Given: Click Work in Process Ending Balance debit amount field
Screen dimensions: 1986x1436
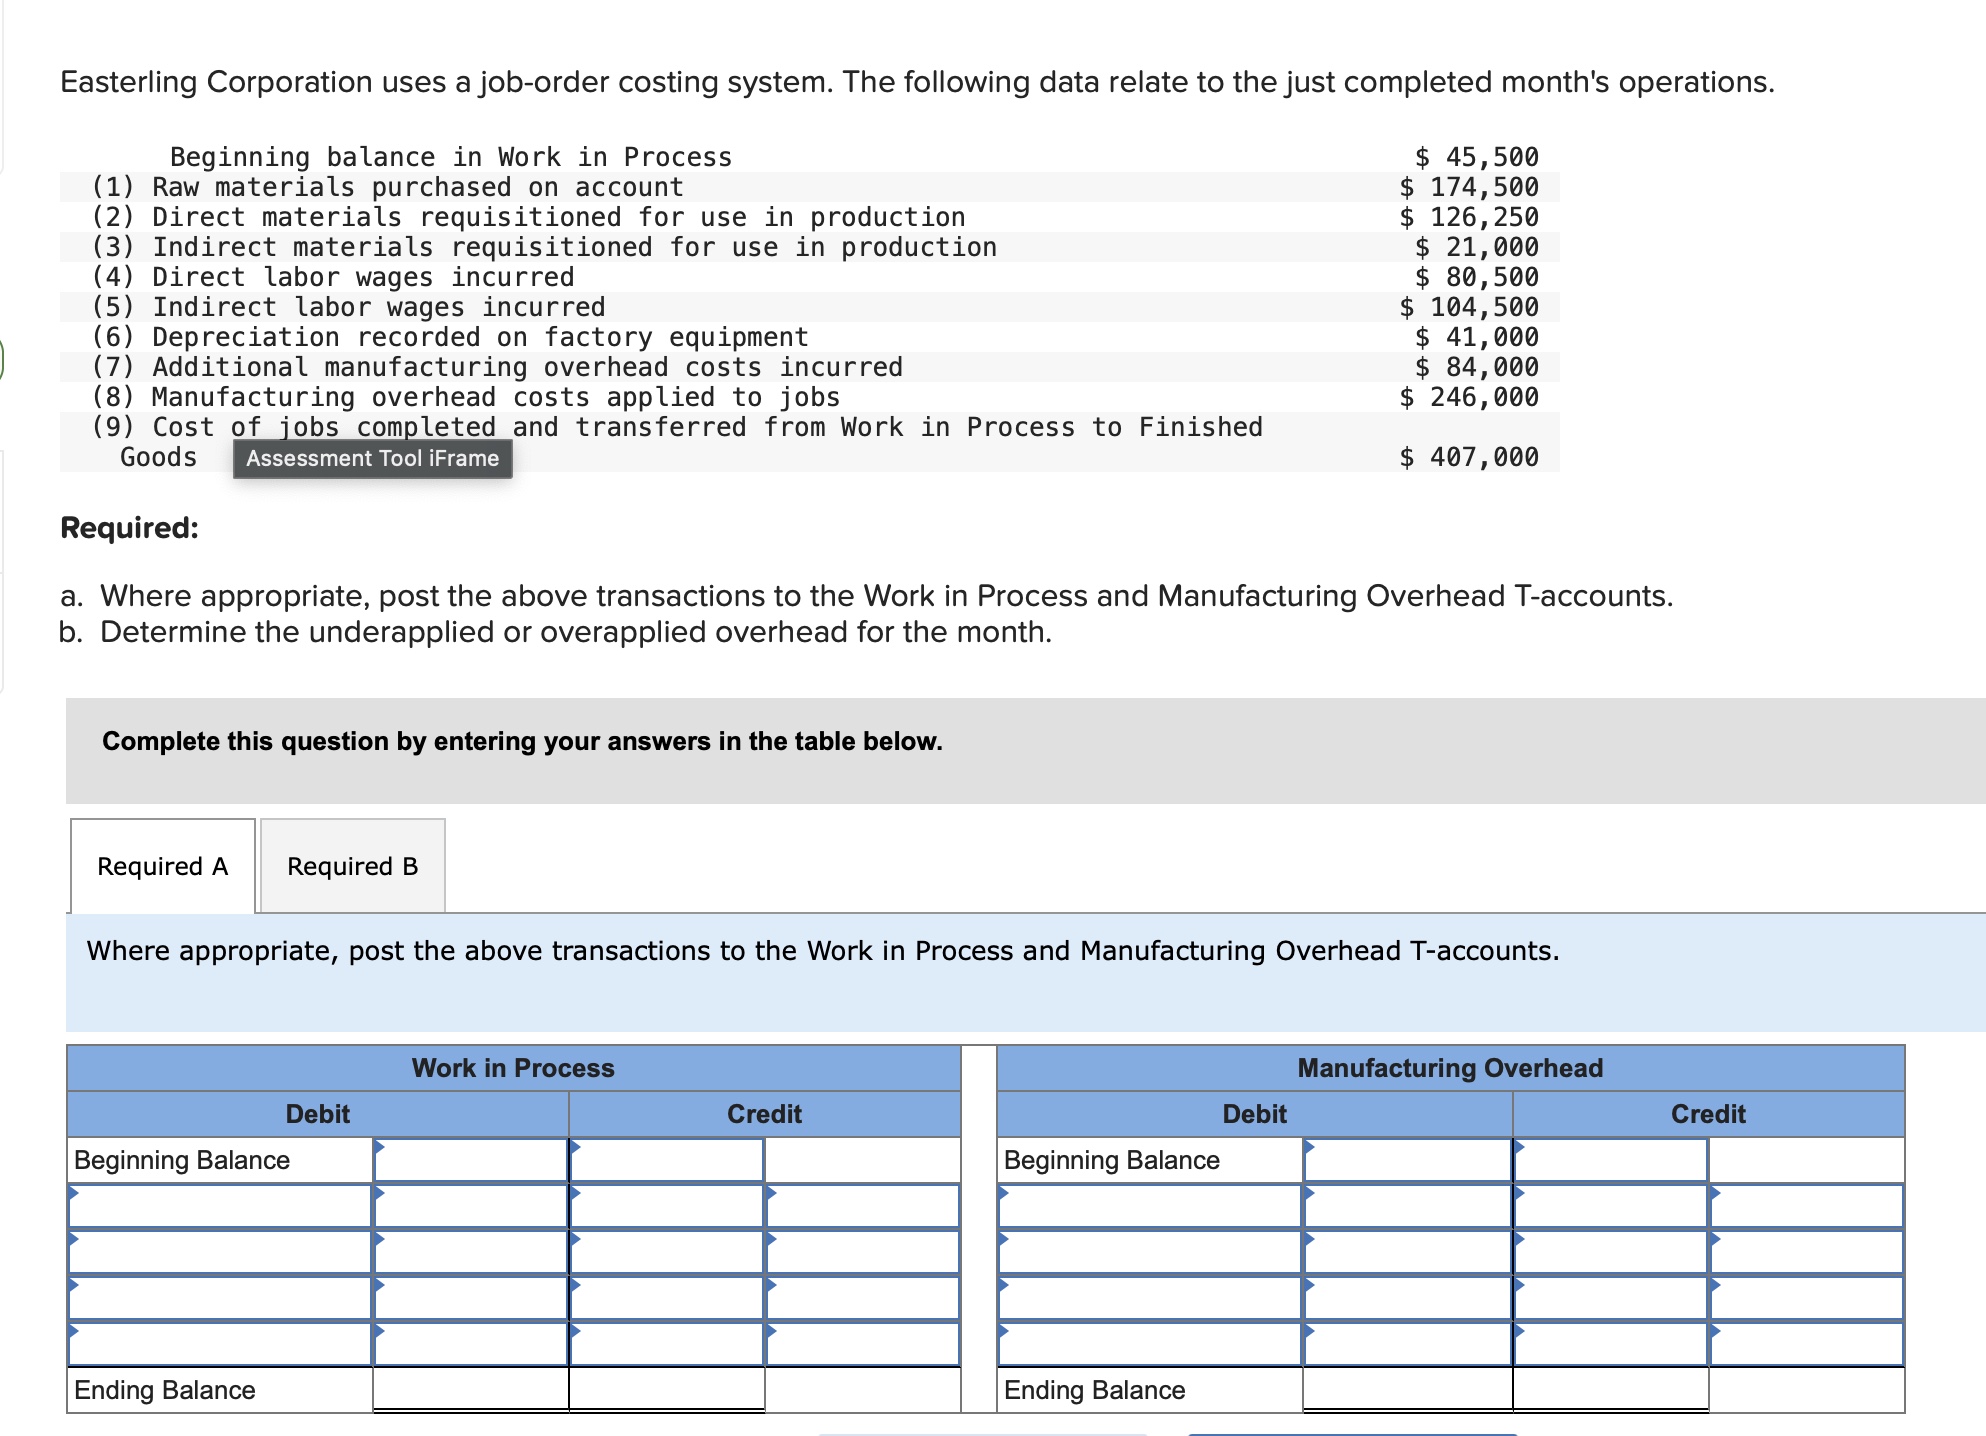Looking at the screenshot, I should (471, 1390).
